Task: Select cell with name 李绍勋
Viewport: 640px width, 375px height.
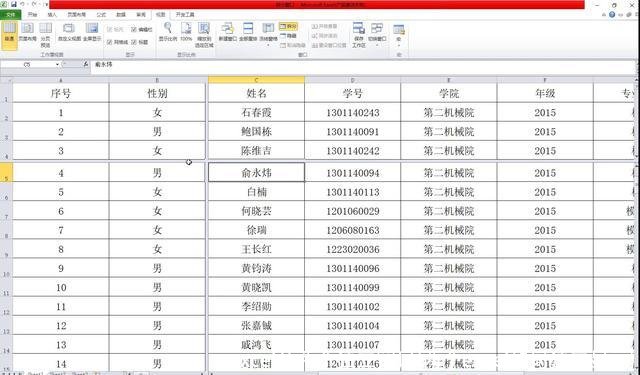Action: pos(256,306)
